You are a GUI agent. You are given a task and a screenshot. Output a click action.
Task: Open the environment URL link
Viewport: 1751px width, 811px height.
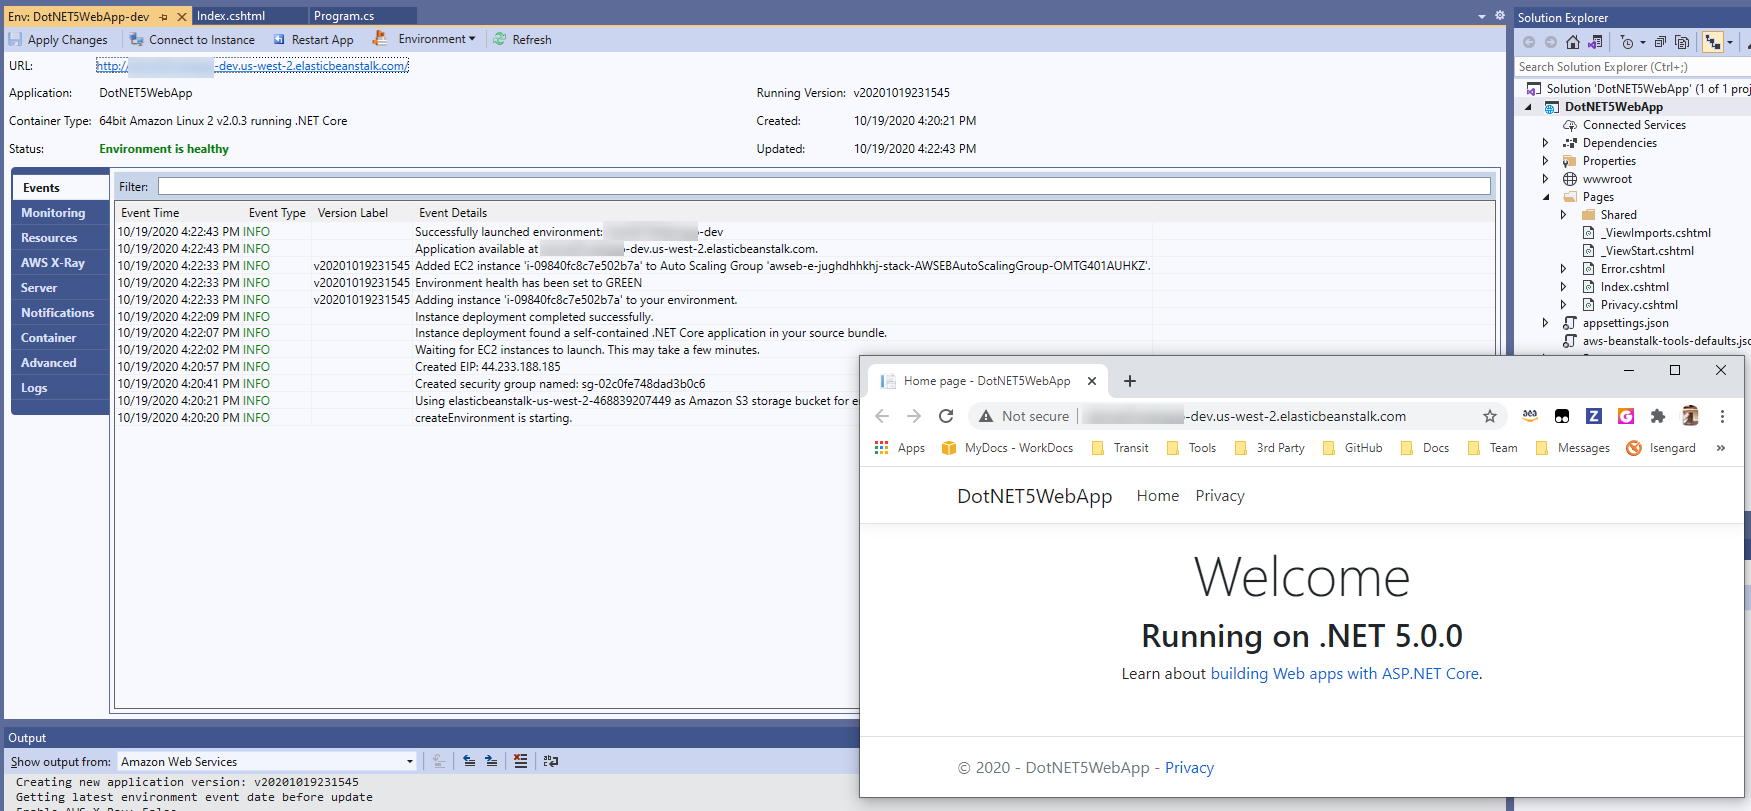[x=252, y=66]
